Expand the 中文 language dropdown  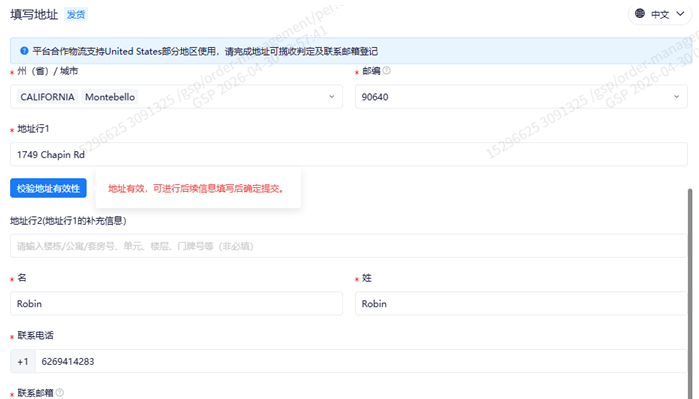coord(660,14)
